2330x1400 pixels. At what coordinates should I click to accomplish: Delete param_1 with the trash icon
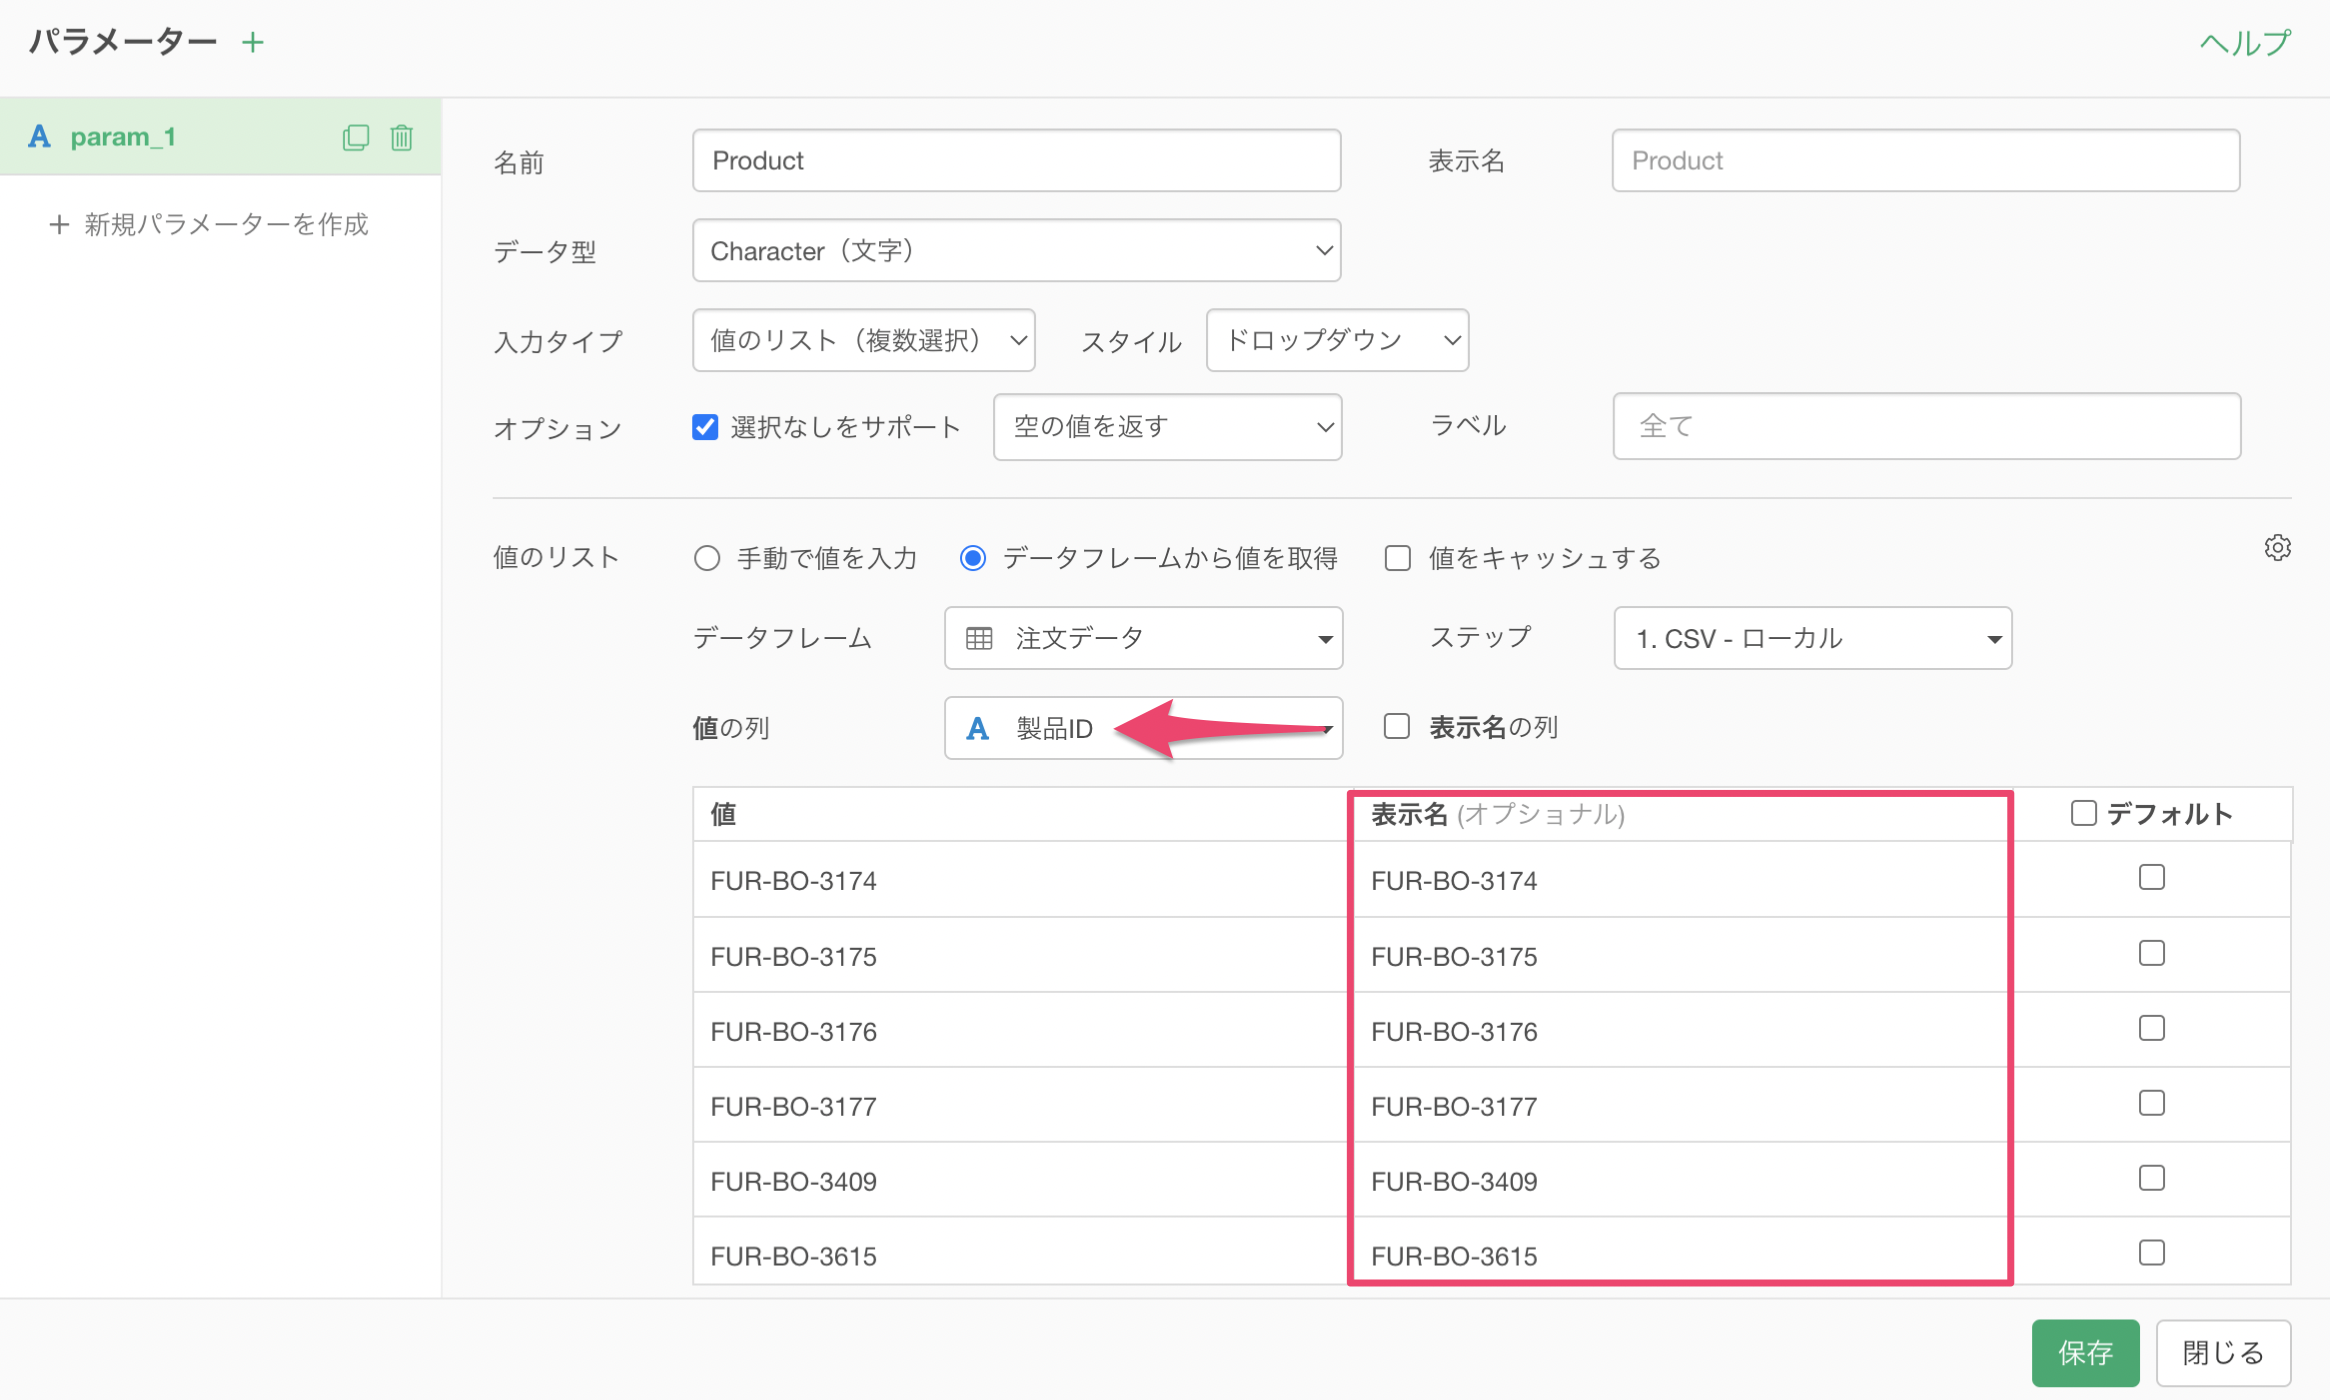(x=401, y=137)
